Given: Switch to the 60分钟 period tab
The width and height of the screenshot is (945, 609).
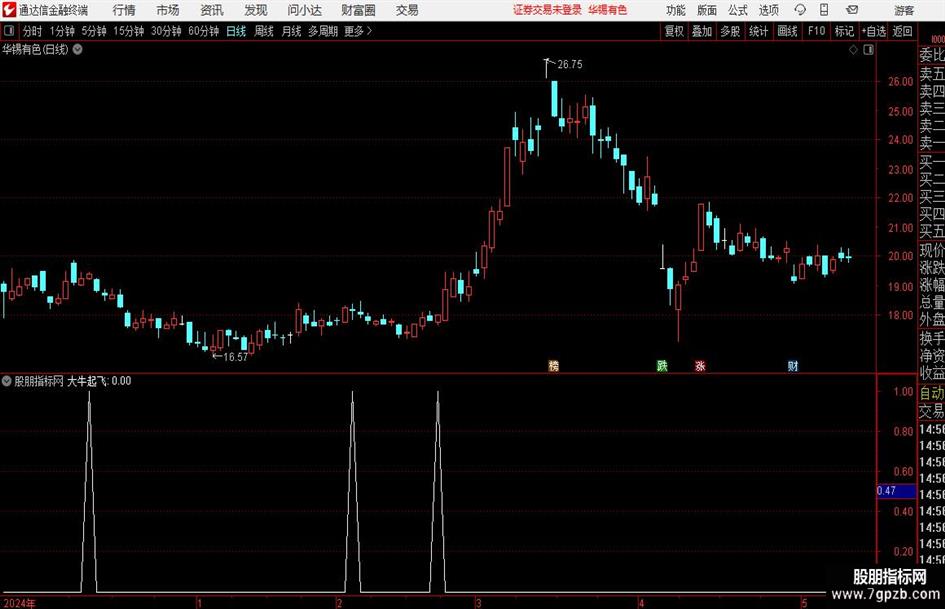Looking at the screenshot, I should coord(204,31).
